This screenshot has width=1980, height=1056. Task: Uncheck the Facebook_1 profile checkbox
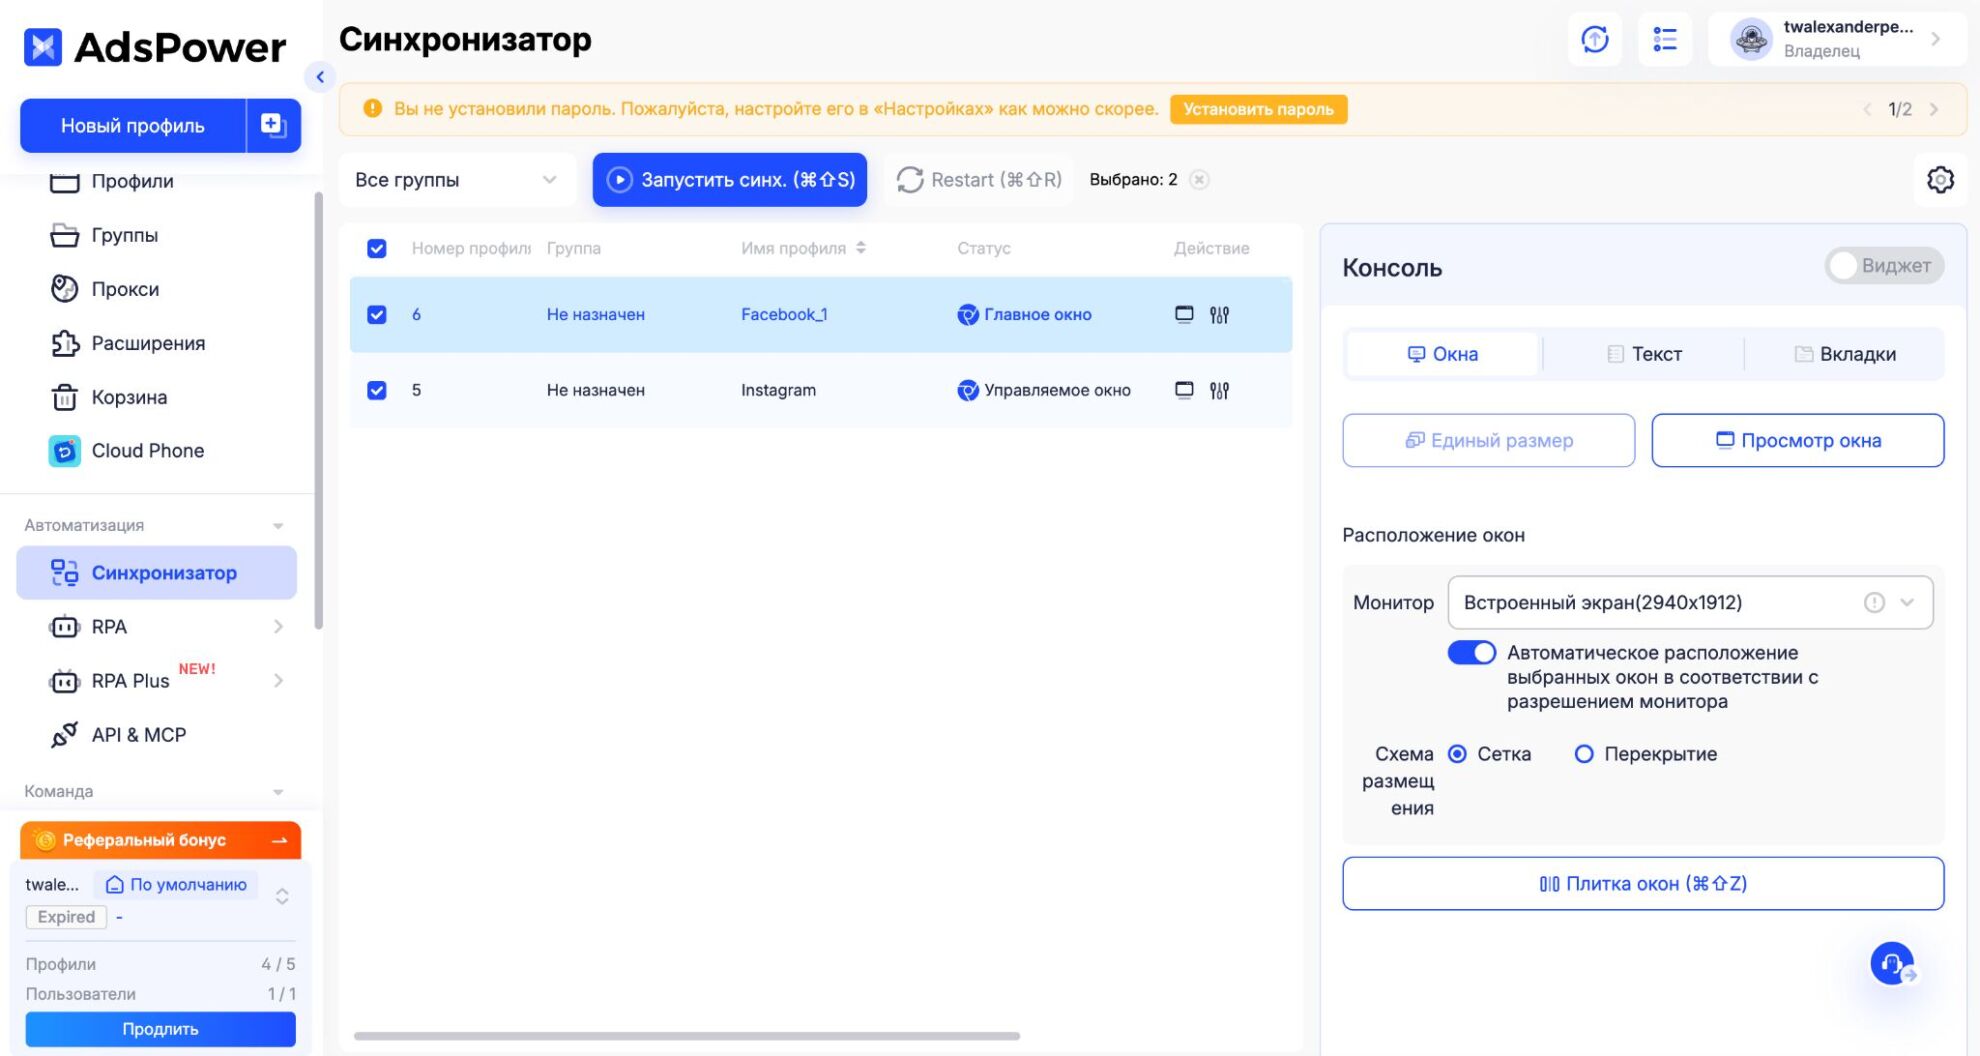(377, 315)
